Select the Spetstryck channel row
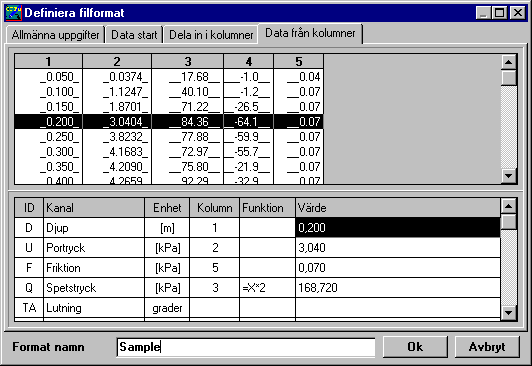 coord(258,288)
